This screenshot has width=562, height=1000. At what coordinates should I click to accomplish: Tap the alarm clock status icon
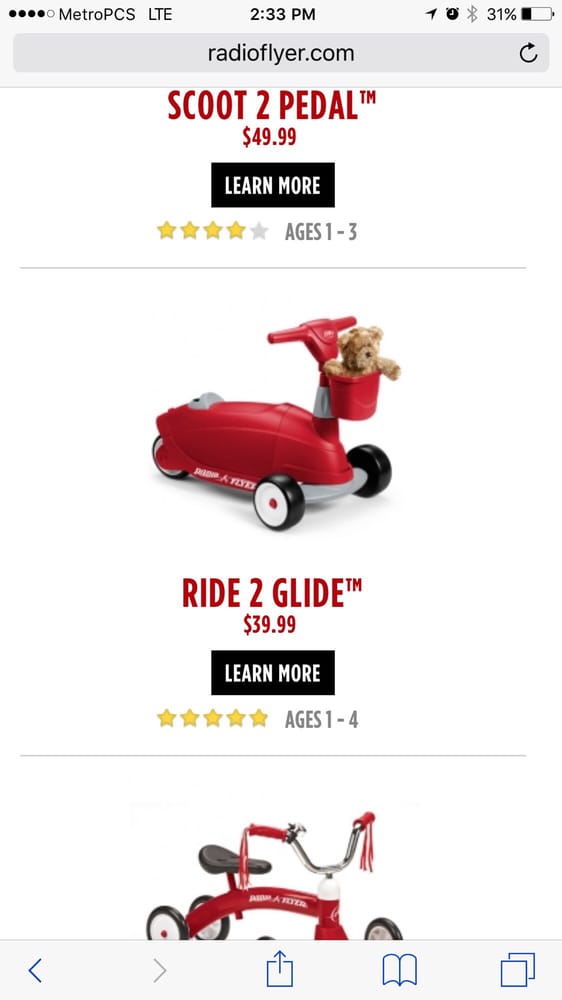pyautogui.click(x=452, y=14)
